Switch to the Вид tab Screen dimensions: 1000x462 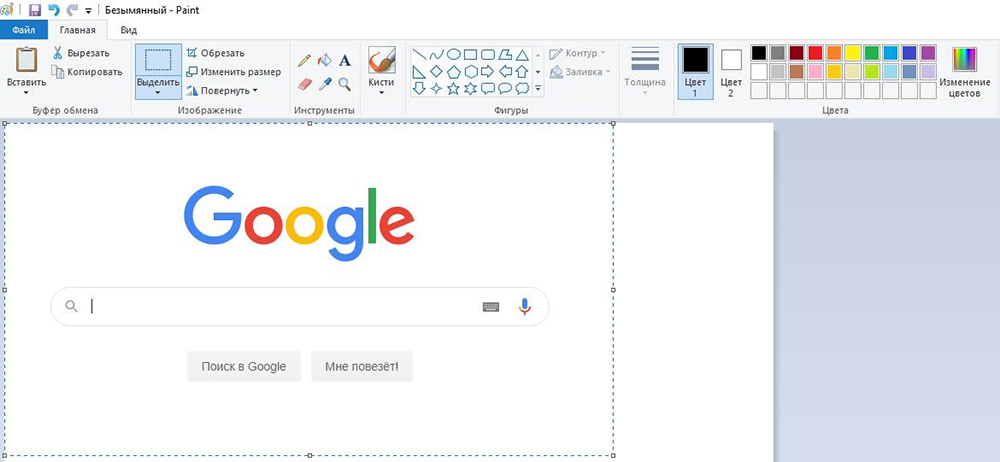tap(129, 30)
